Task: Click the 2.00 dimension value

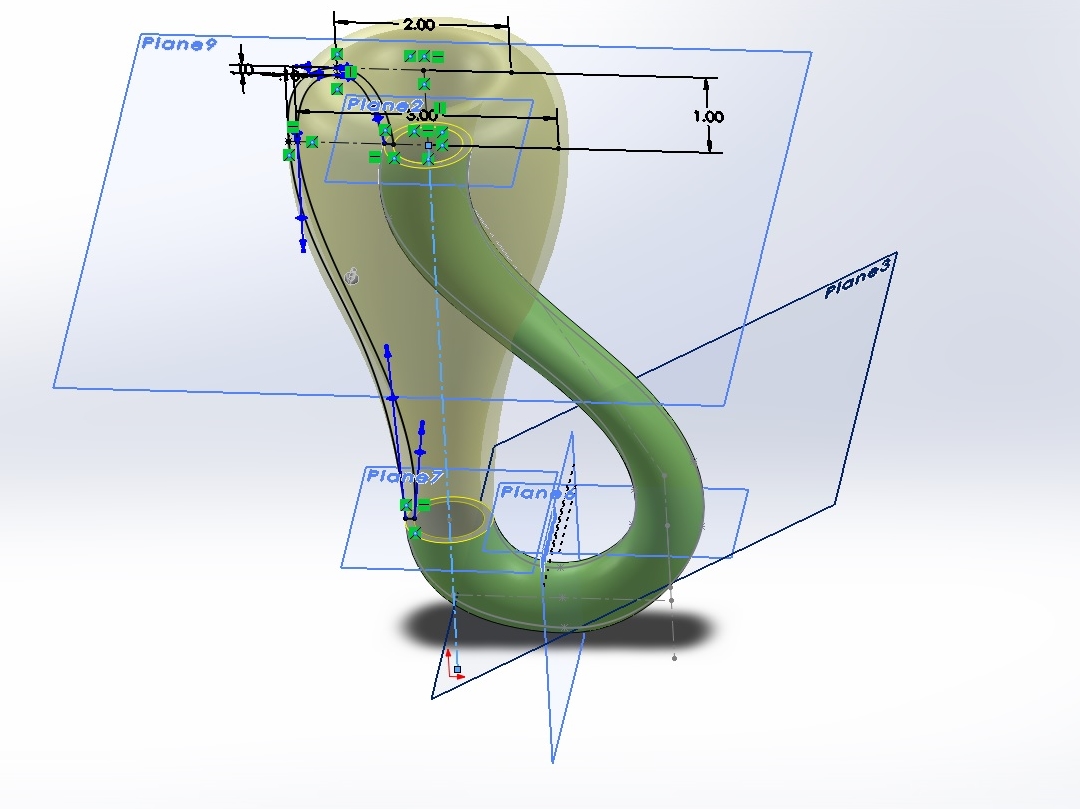Action: pyautogui.click(x=418, y=24)
